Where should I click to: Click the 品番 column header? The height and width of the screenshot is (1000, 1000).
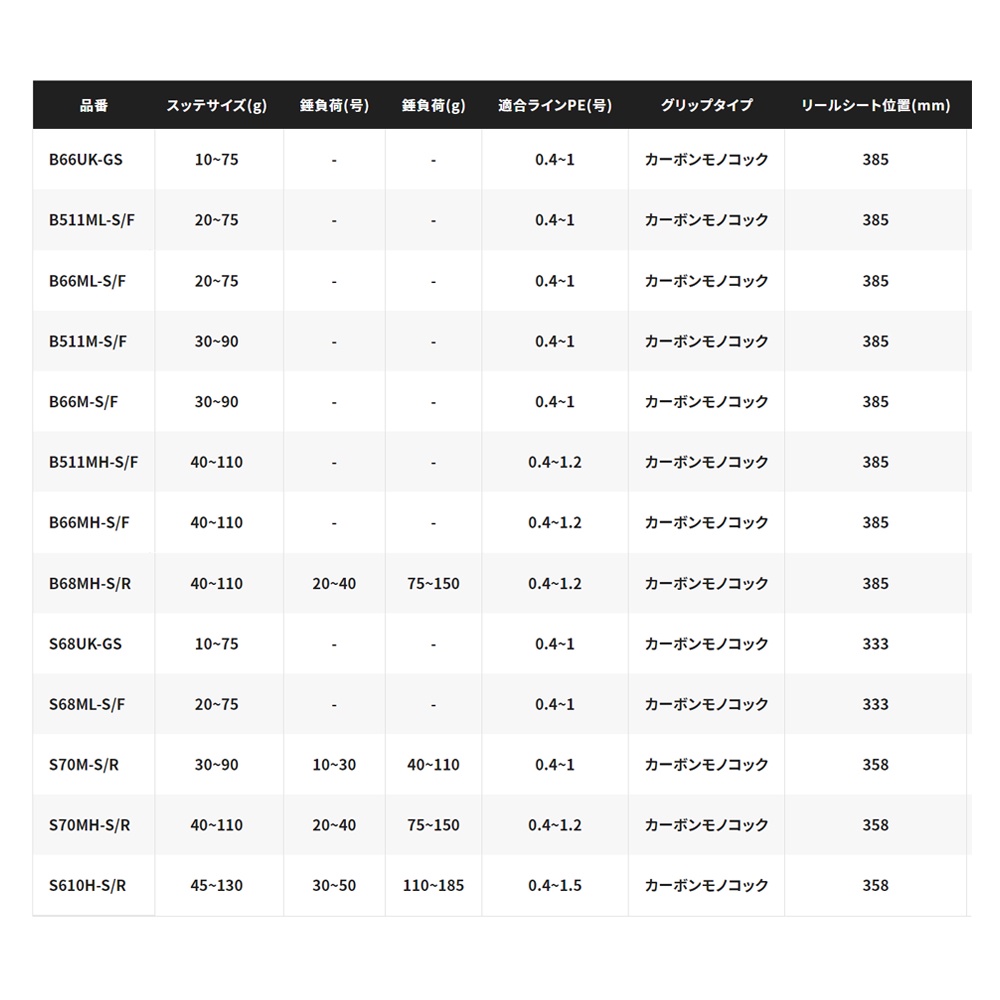(93, 105)
